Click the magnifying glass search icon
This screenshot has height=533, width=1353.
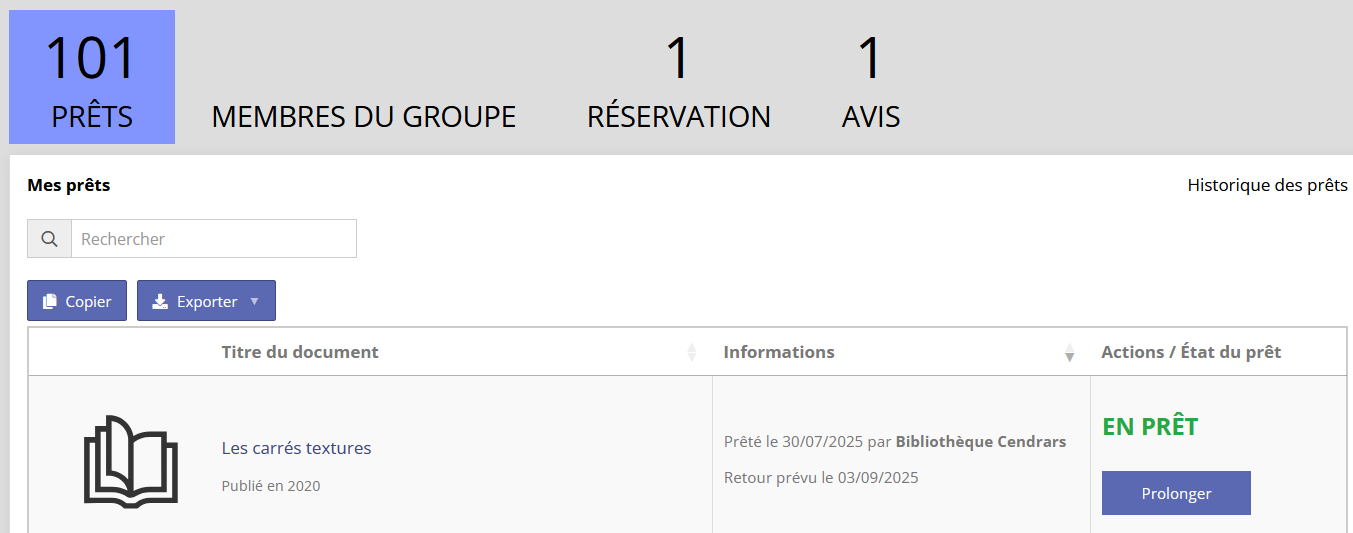pos(49,239)
